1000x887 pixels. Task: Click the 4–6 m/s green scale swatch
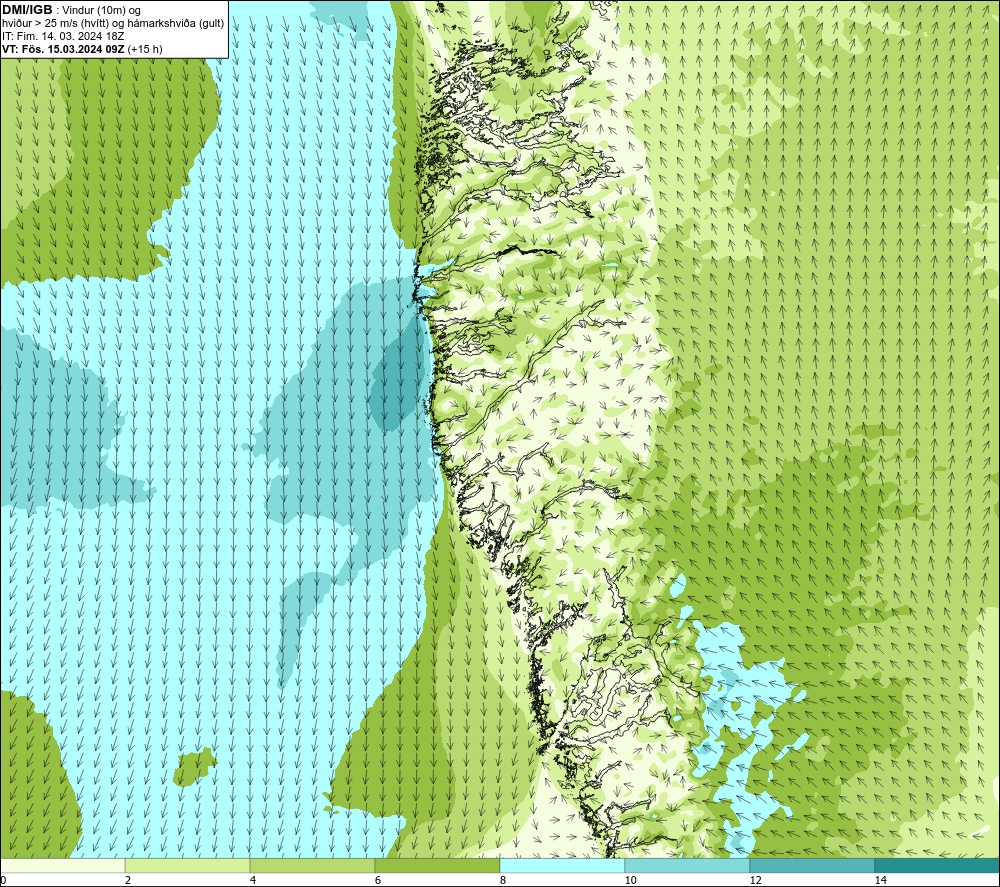312,865
